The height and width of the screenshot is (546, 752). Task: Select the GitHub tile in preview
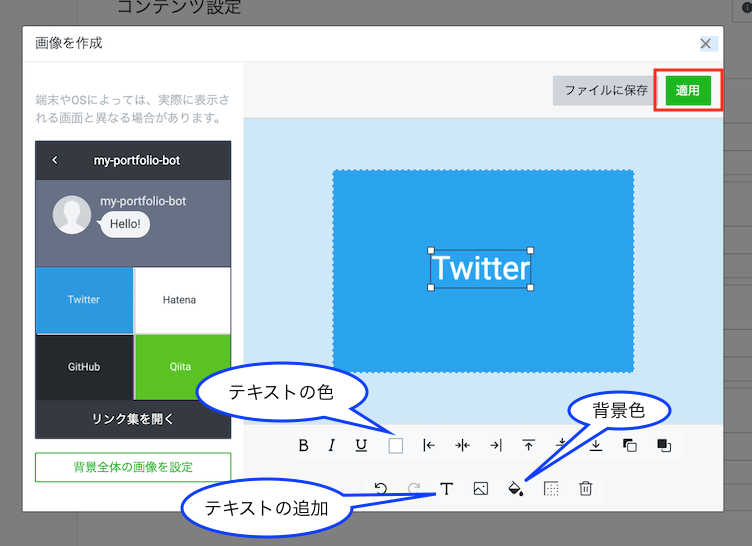coord(84,367)
